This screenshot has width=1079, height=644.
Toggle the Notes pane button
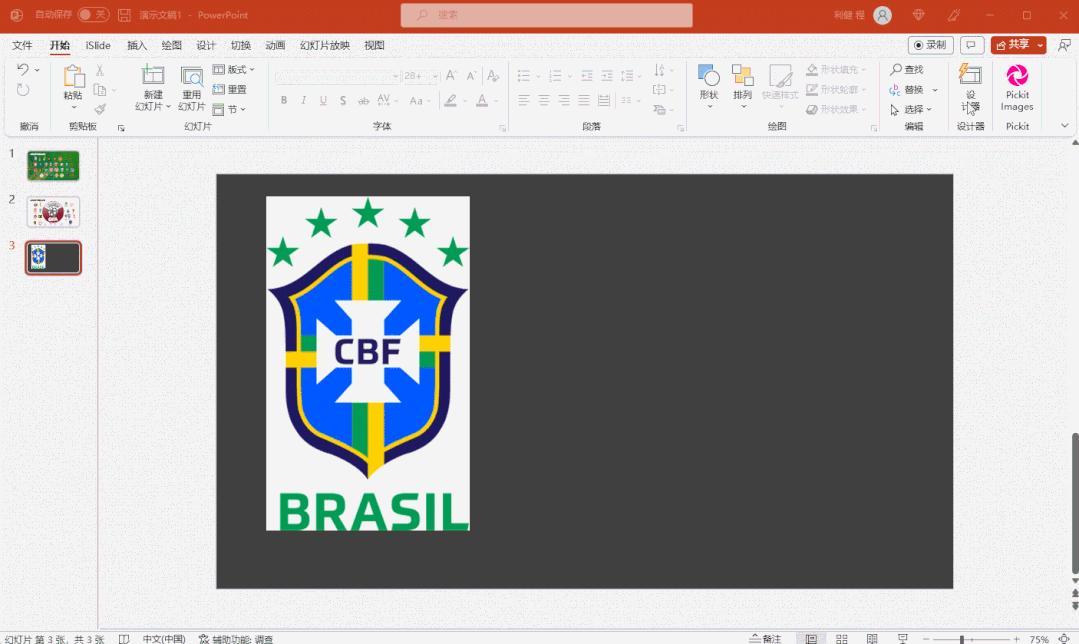click(765, 638)
